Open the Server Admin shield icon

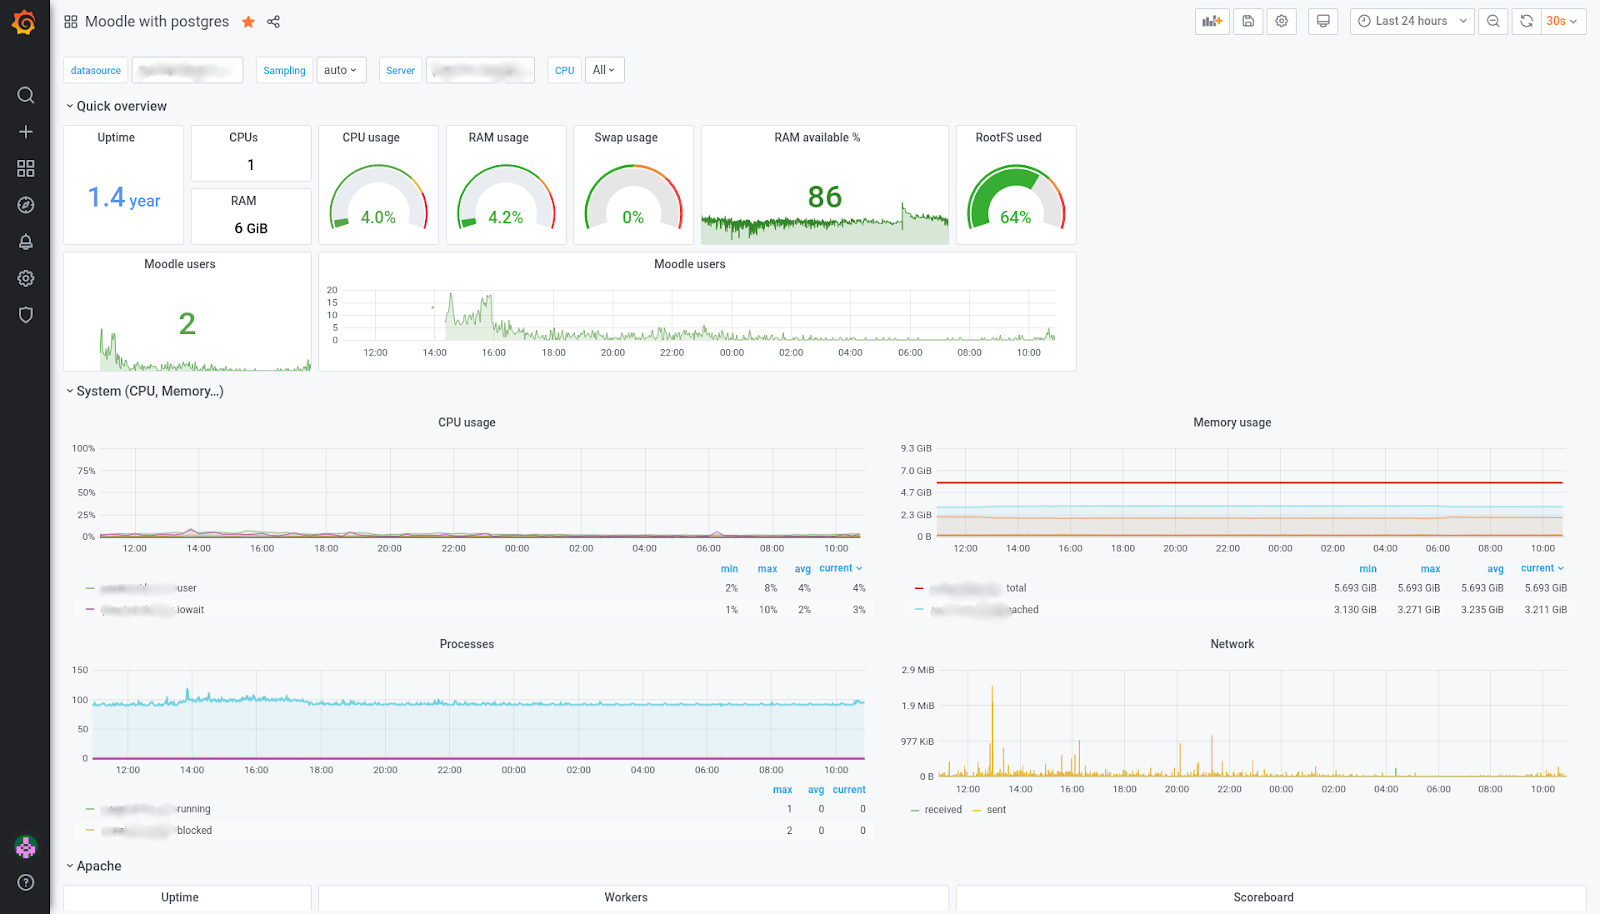26,315
